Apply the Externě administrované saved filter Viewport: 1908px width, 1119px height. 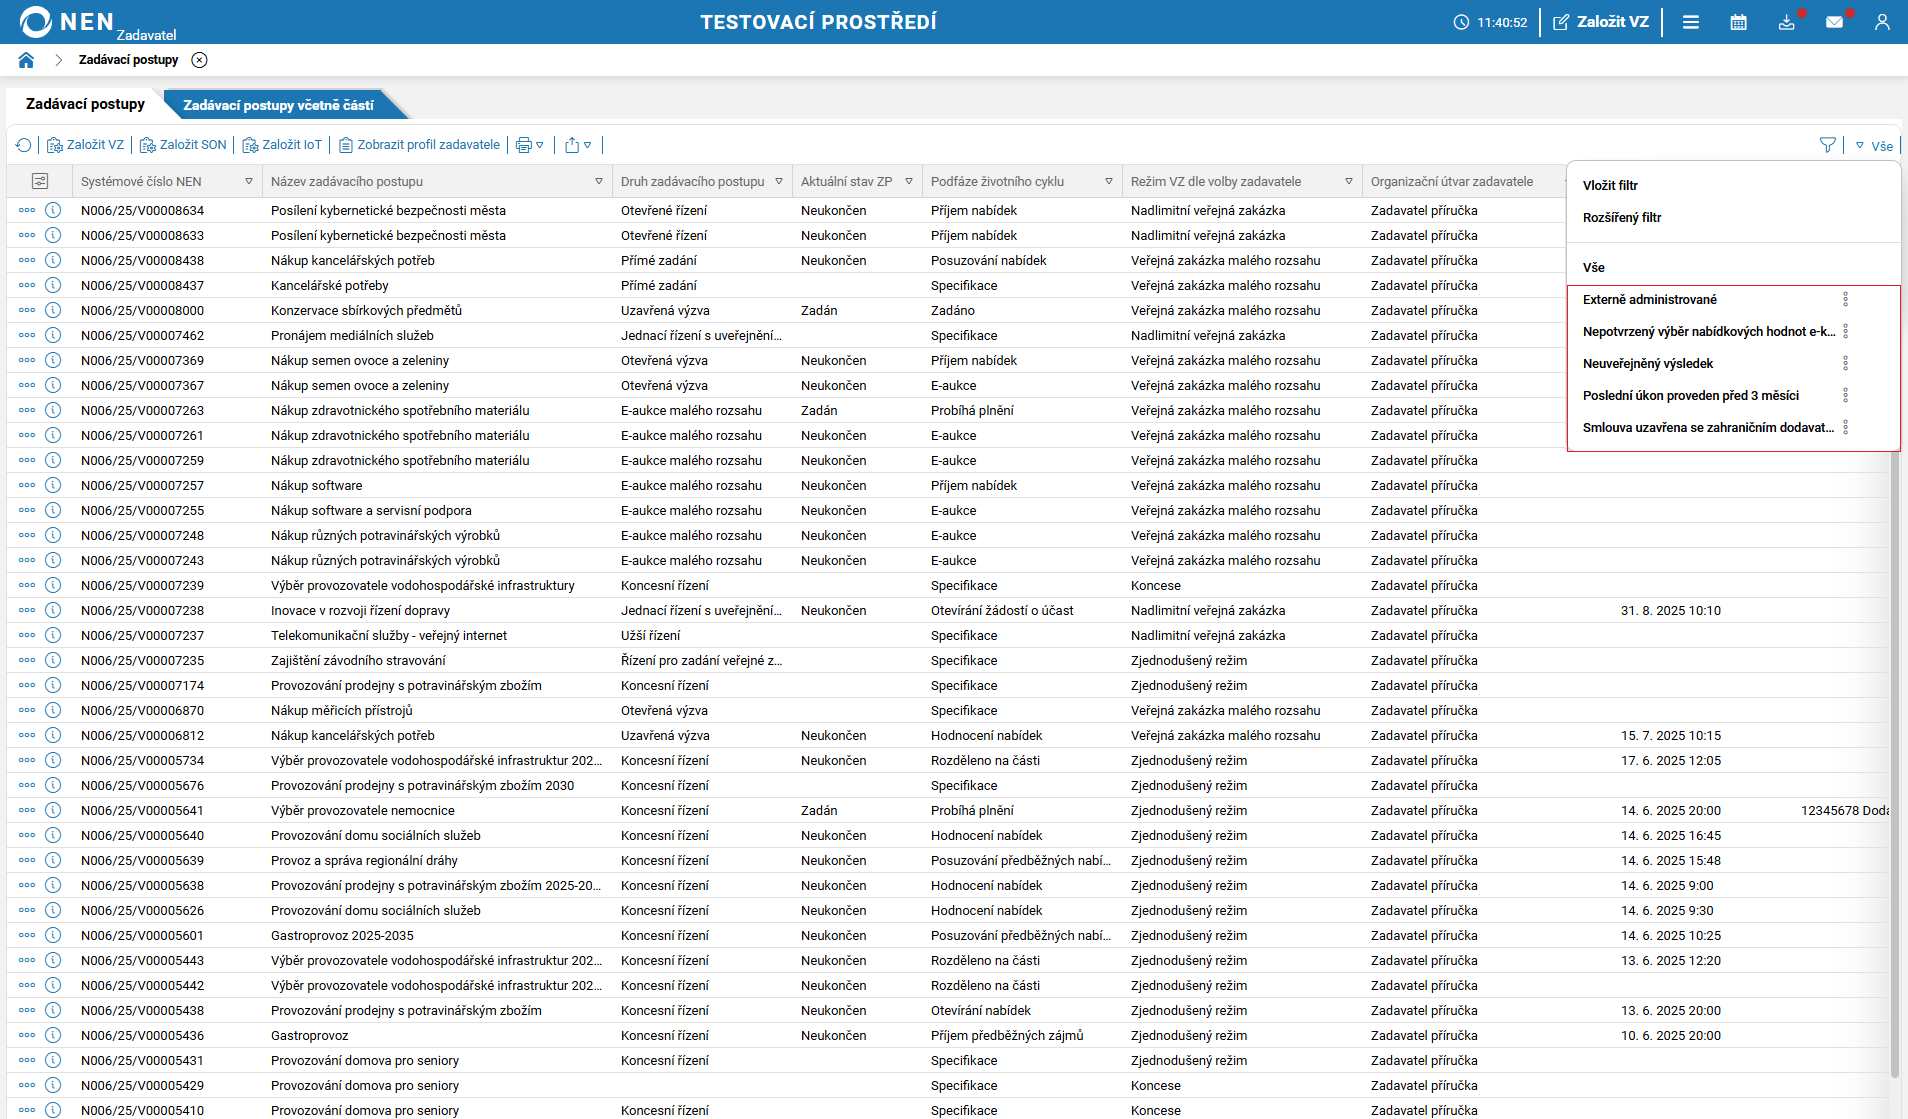1650,299
